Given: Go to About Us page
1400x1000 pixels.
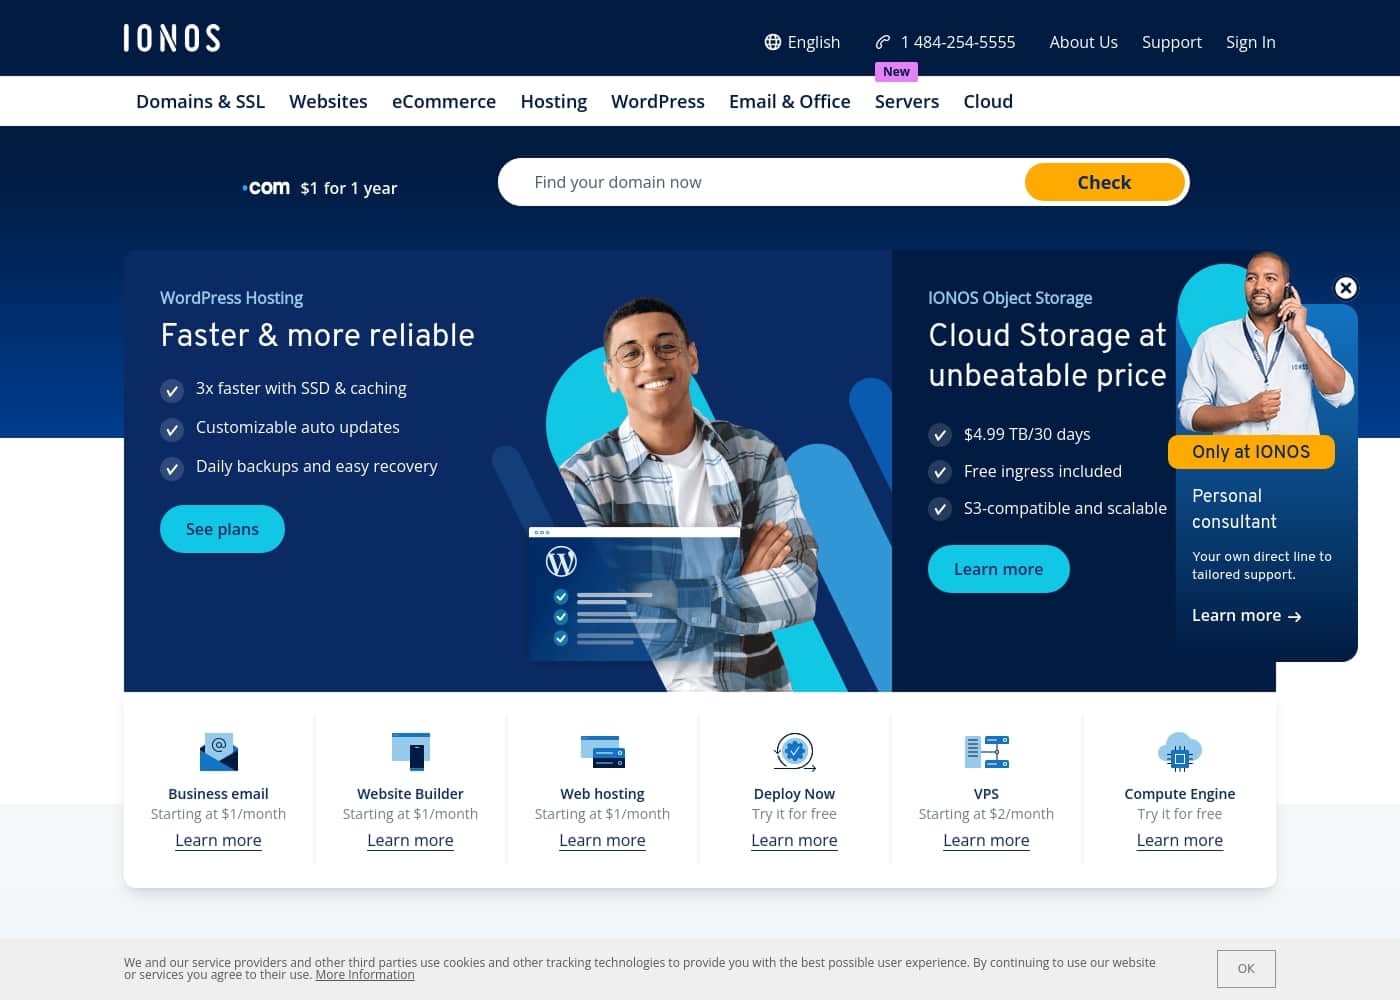Looking at the screenshot, I should (1083, 42).
